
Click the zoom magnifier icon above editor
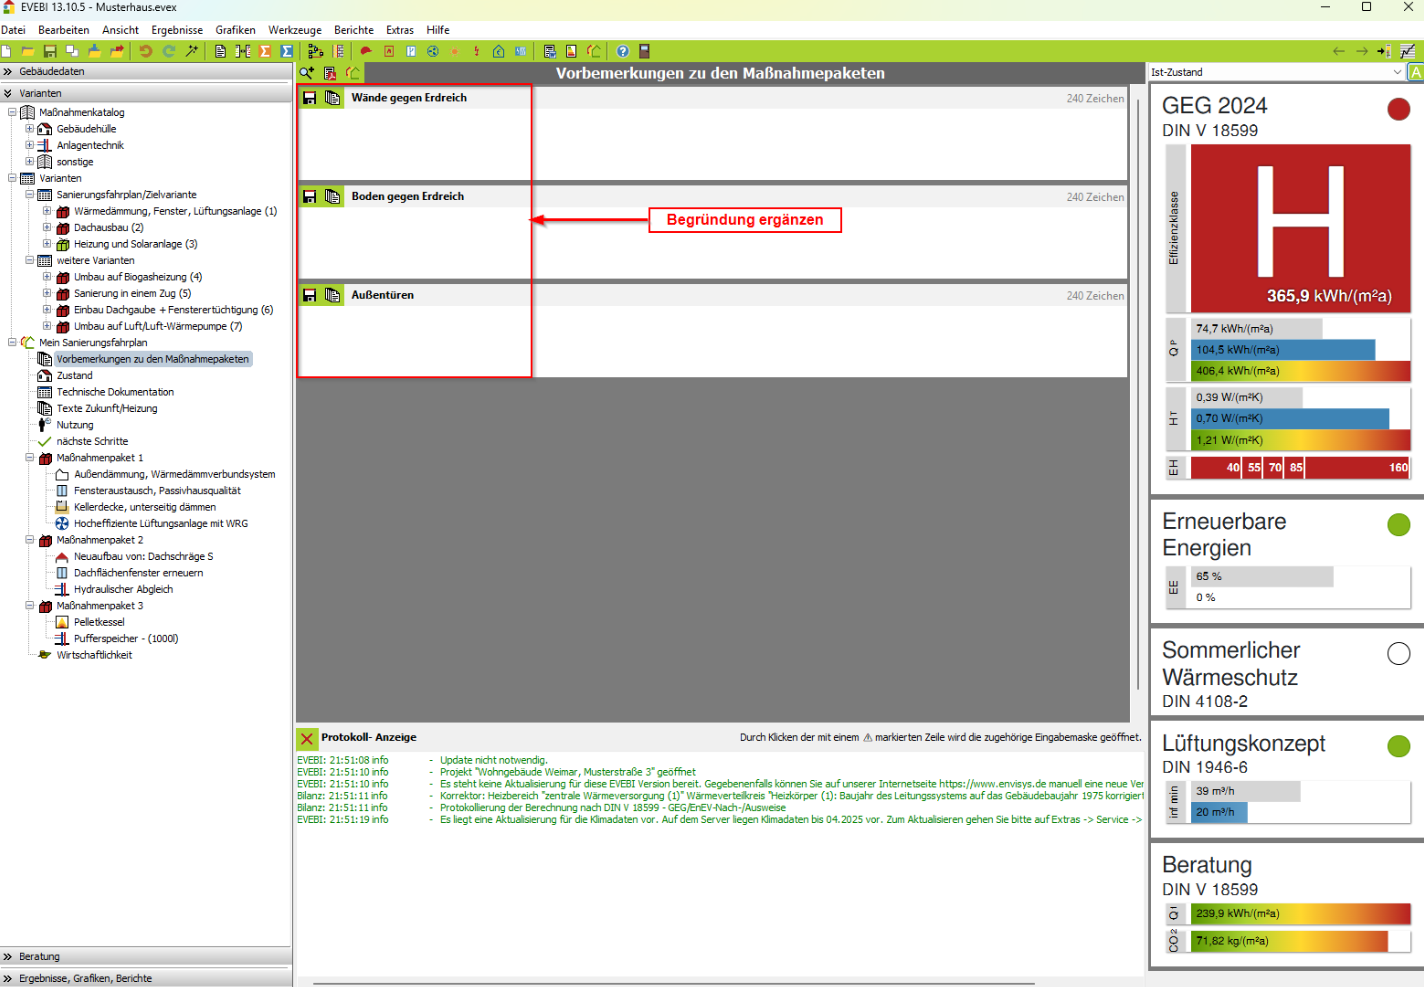pyautogui.click(x=307, y=73)
